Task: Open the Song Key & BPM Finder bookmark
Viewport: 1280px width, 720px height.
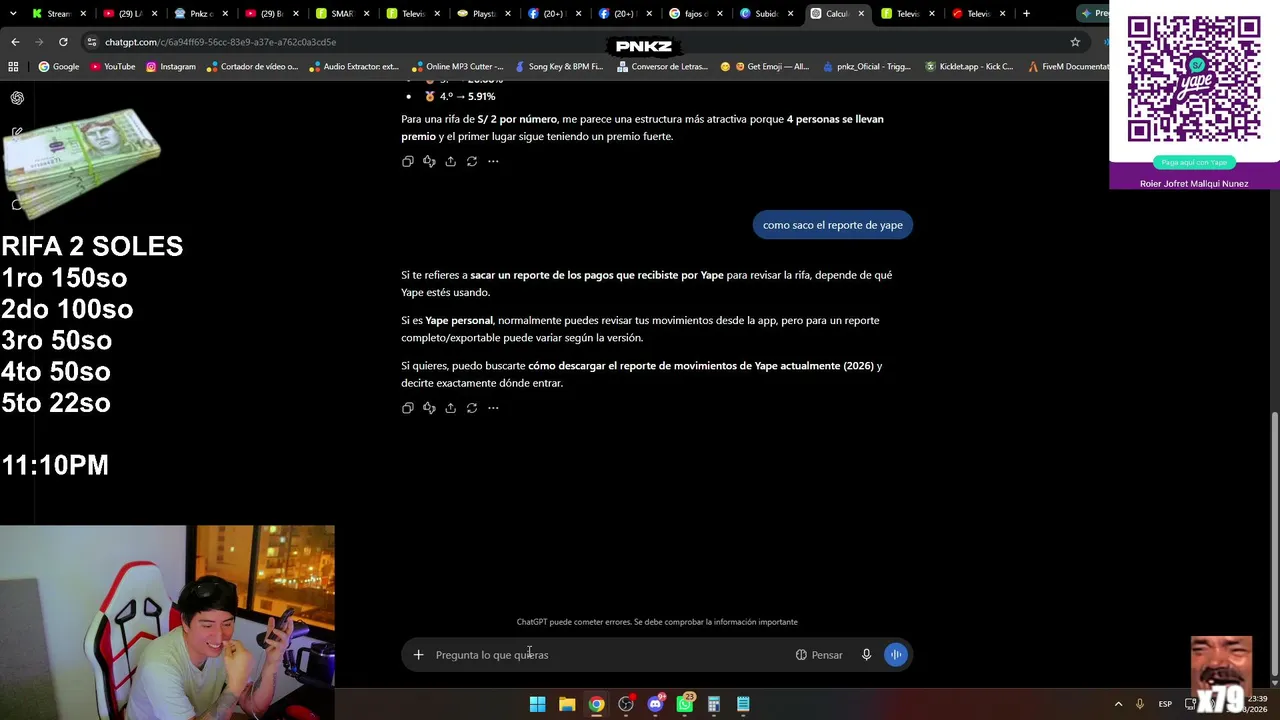Action: (558, 67)
